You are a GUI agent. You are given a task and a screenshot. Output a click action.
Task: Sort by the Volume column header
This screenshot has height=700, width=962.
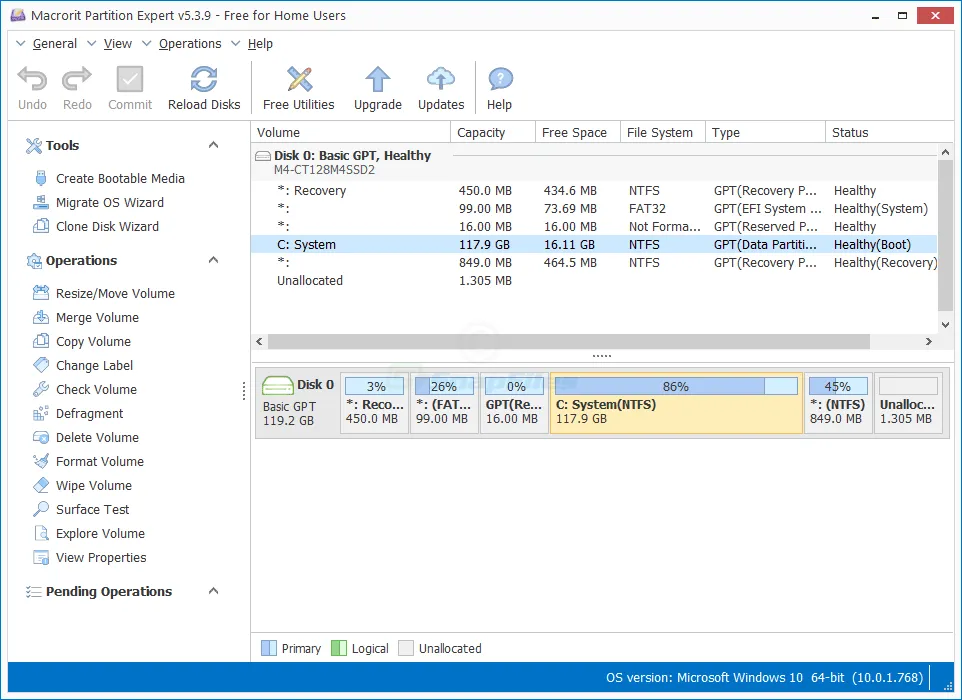pos(351,133)
